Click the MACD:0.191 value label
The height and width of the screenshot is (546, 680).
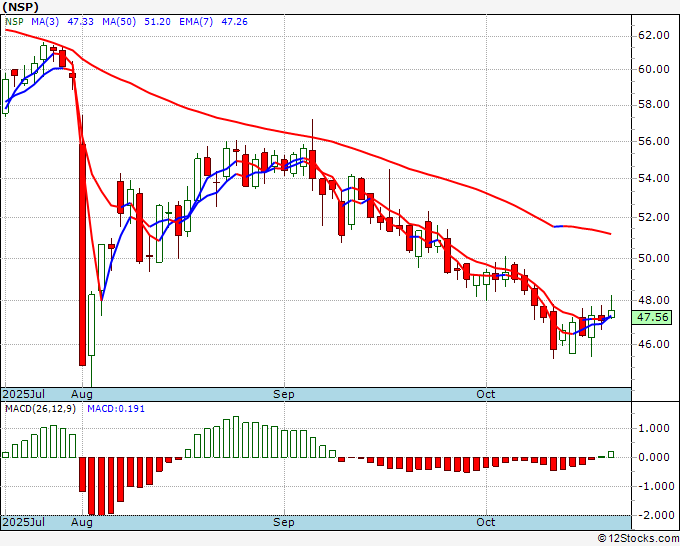116,409
